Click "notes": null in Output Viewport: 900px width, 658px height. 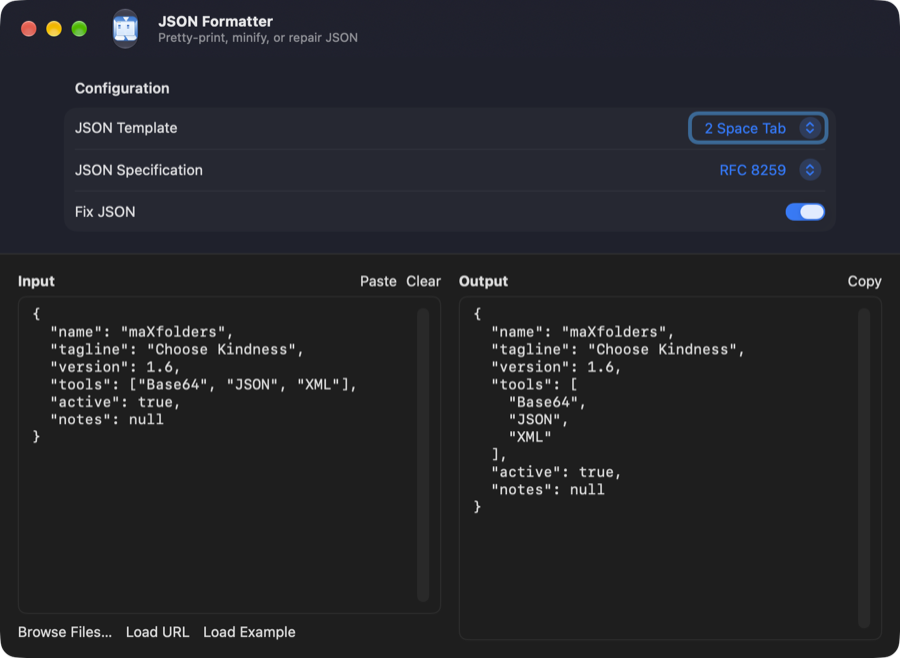pyautogui.click(x=548, y=490)
